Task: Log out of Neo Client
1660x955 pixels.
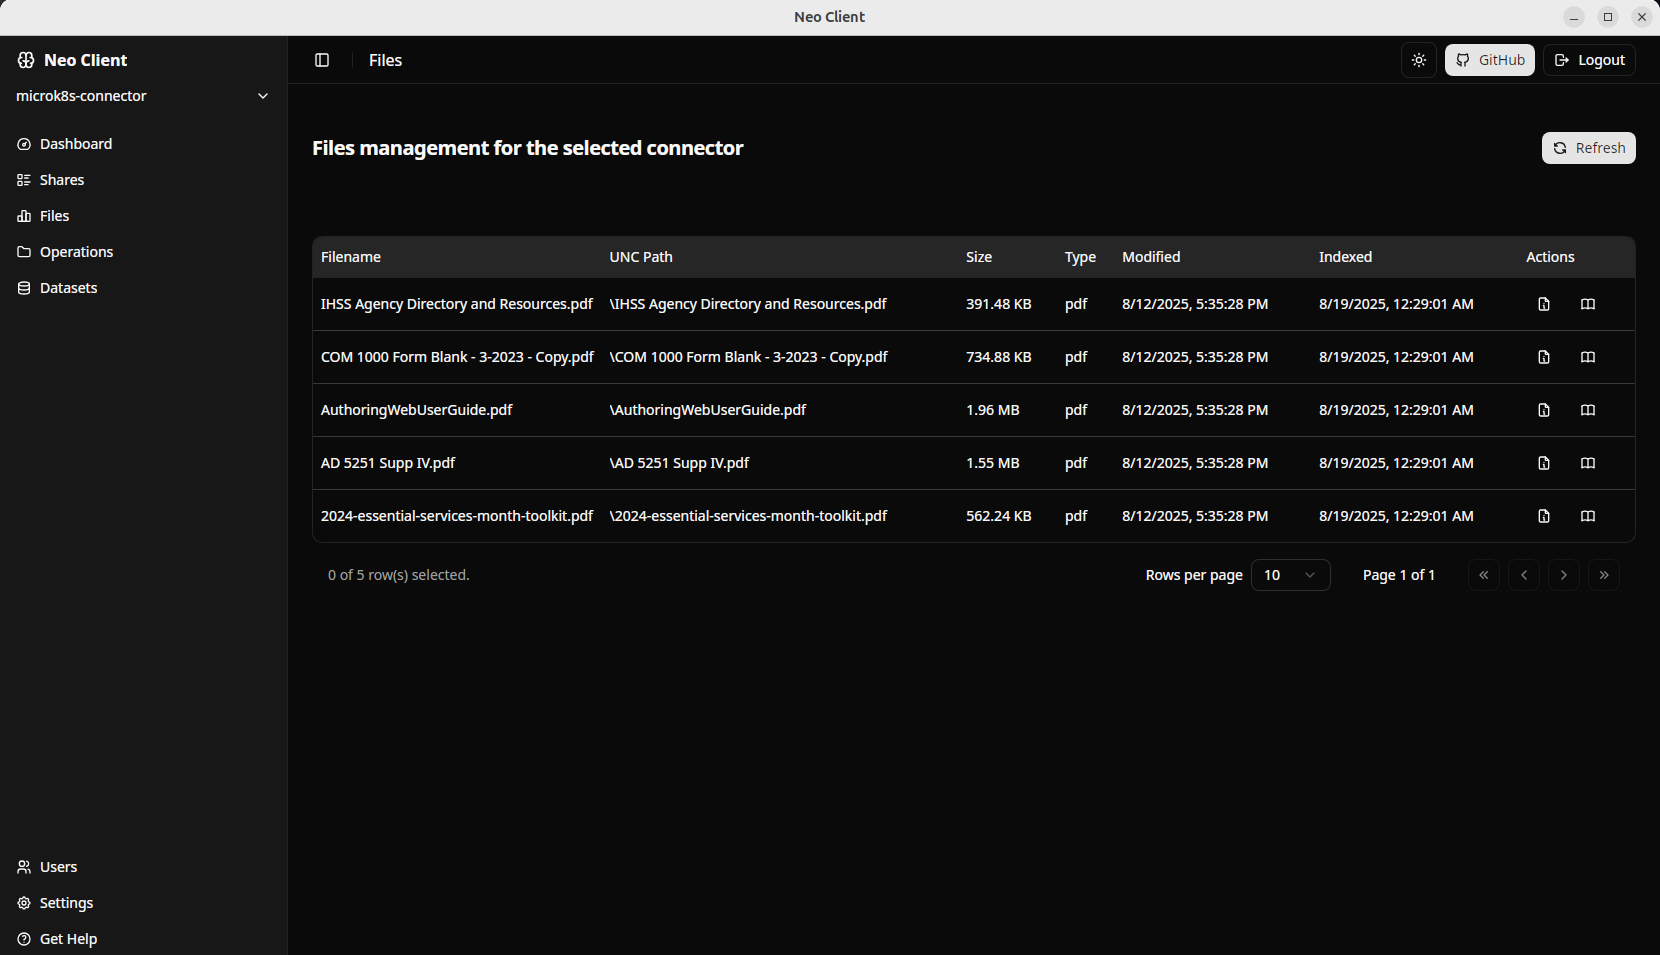Action: pyautogui.click(x=1588, y=60)
